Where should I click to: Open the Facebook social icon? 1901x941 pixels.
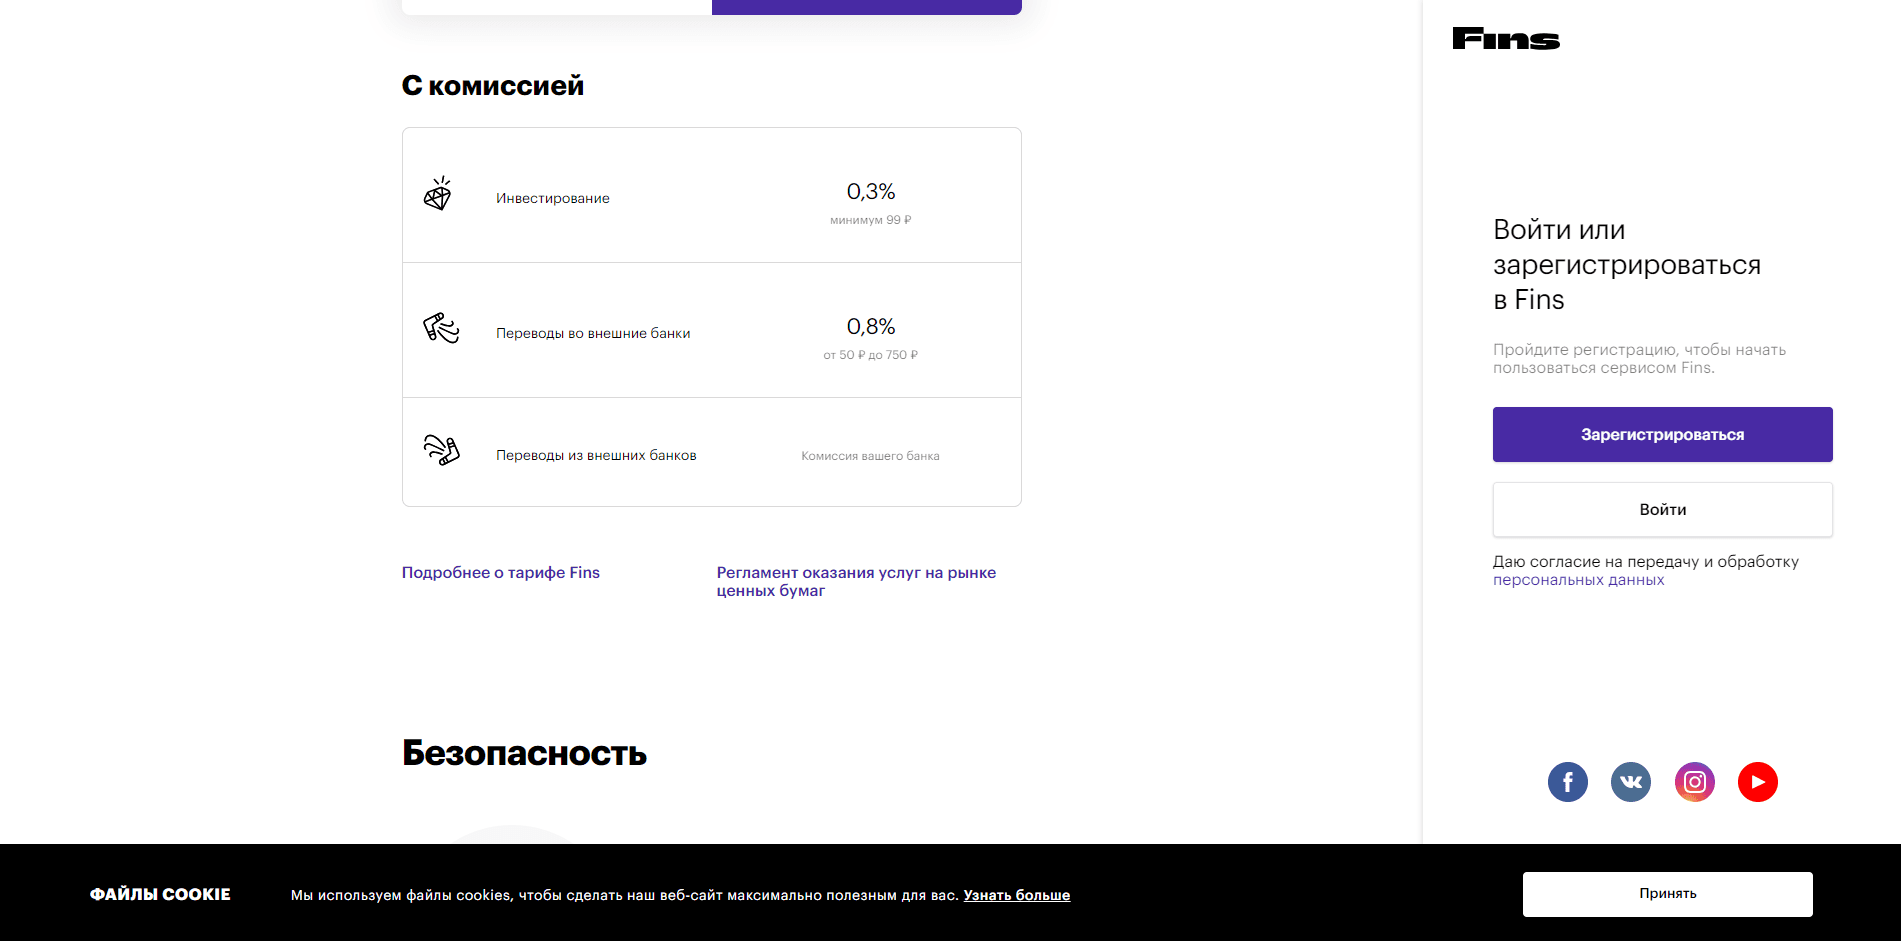pyautogui.click(x=1567, y=782)
